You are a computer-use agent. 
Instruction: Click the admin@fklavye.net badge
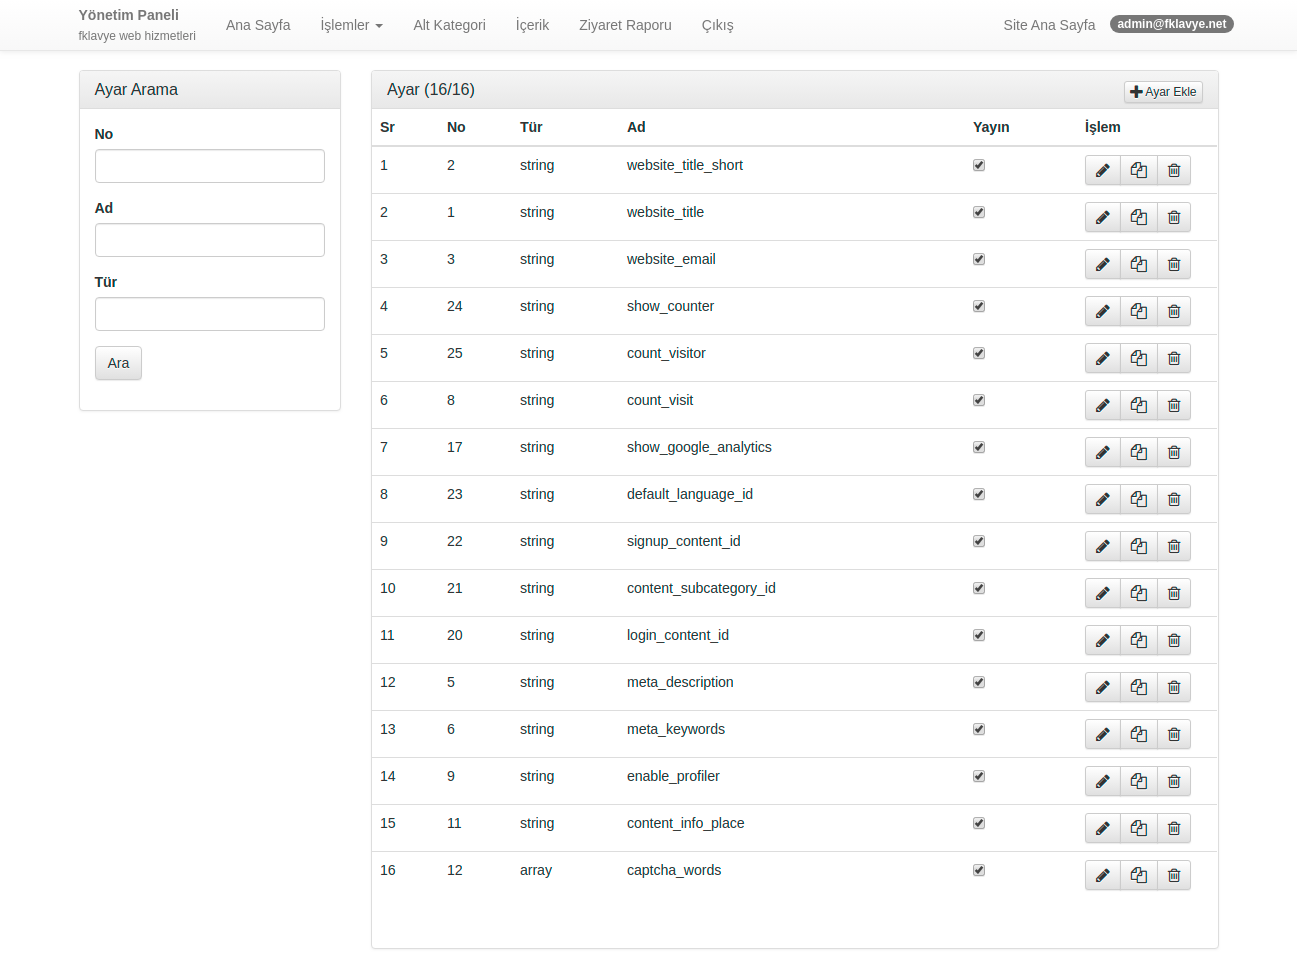click(x=1172, y=24)
